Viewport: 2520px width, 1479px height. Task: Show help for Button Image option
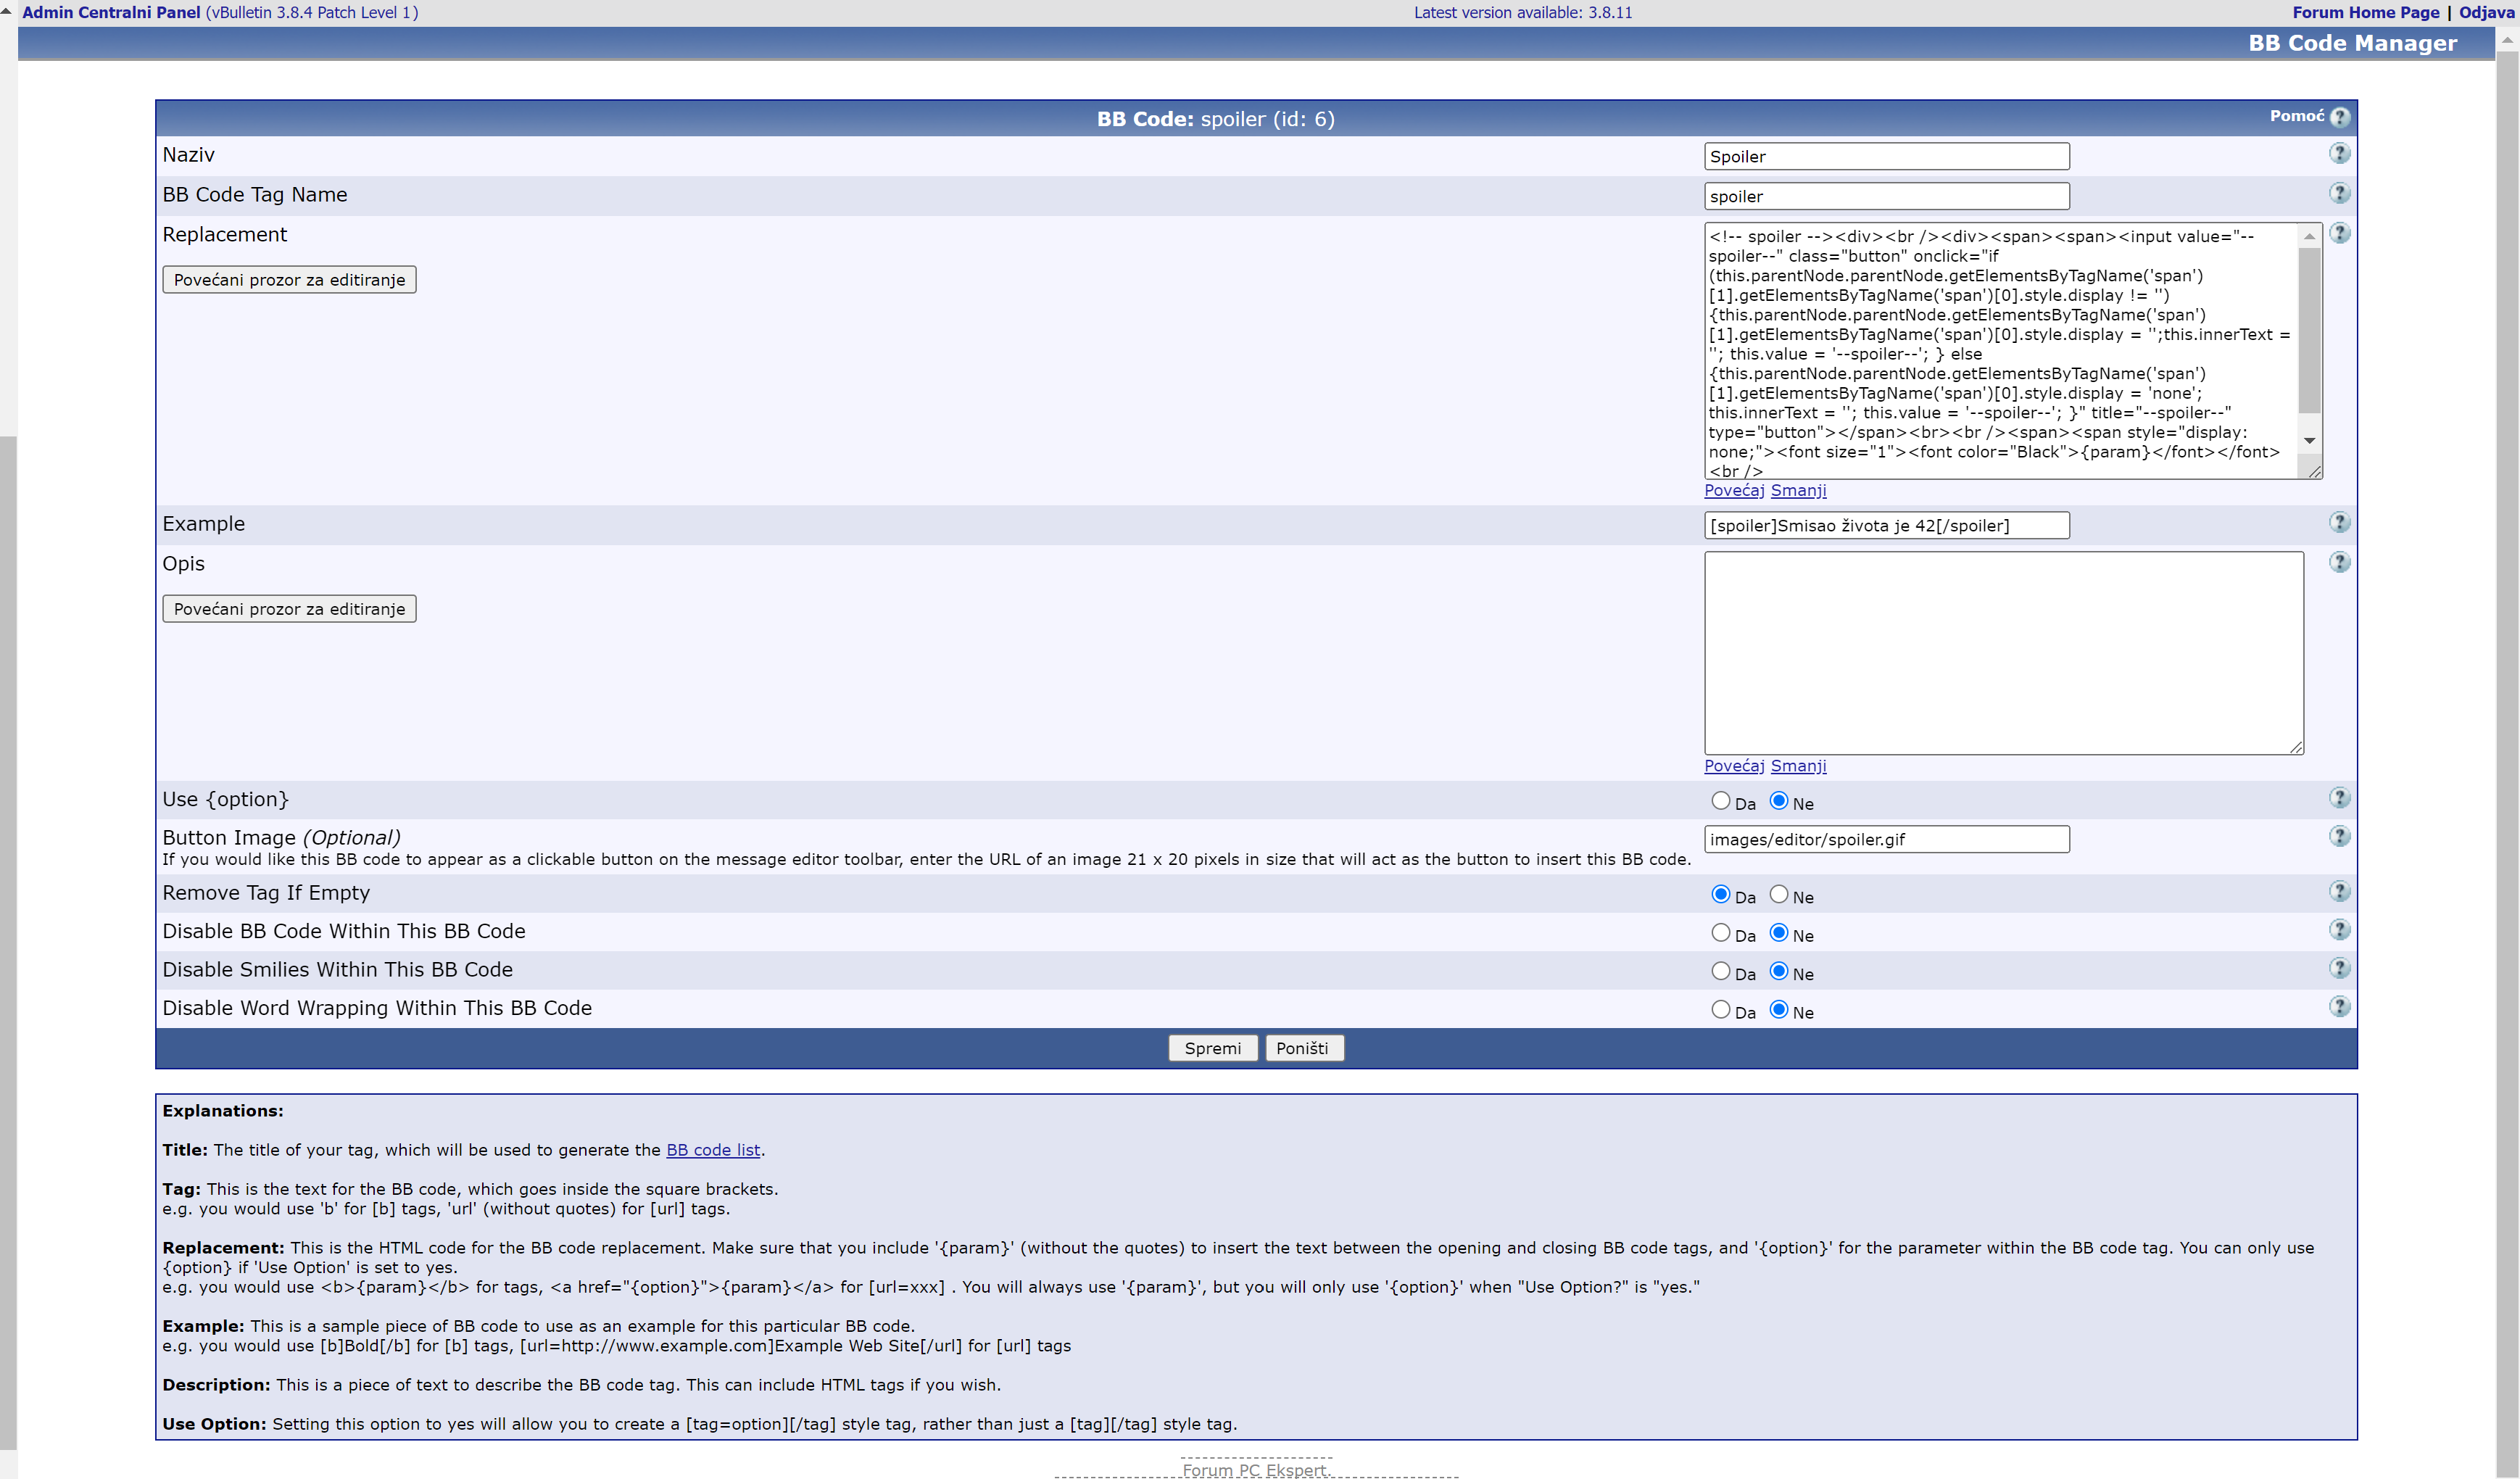click(2339, 836)
